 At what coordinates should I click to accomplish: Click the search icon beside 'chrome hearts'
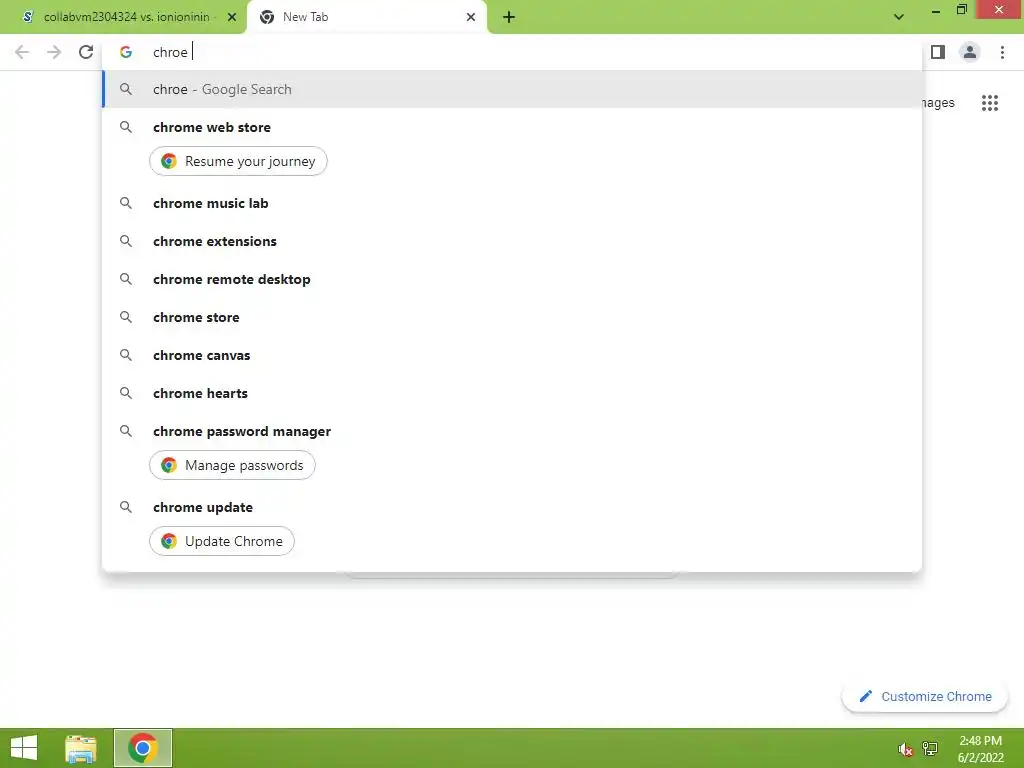(x=126, y=393)
